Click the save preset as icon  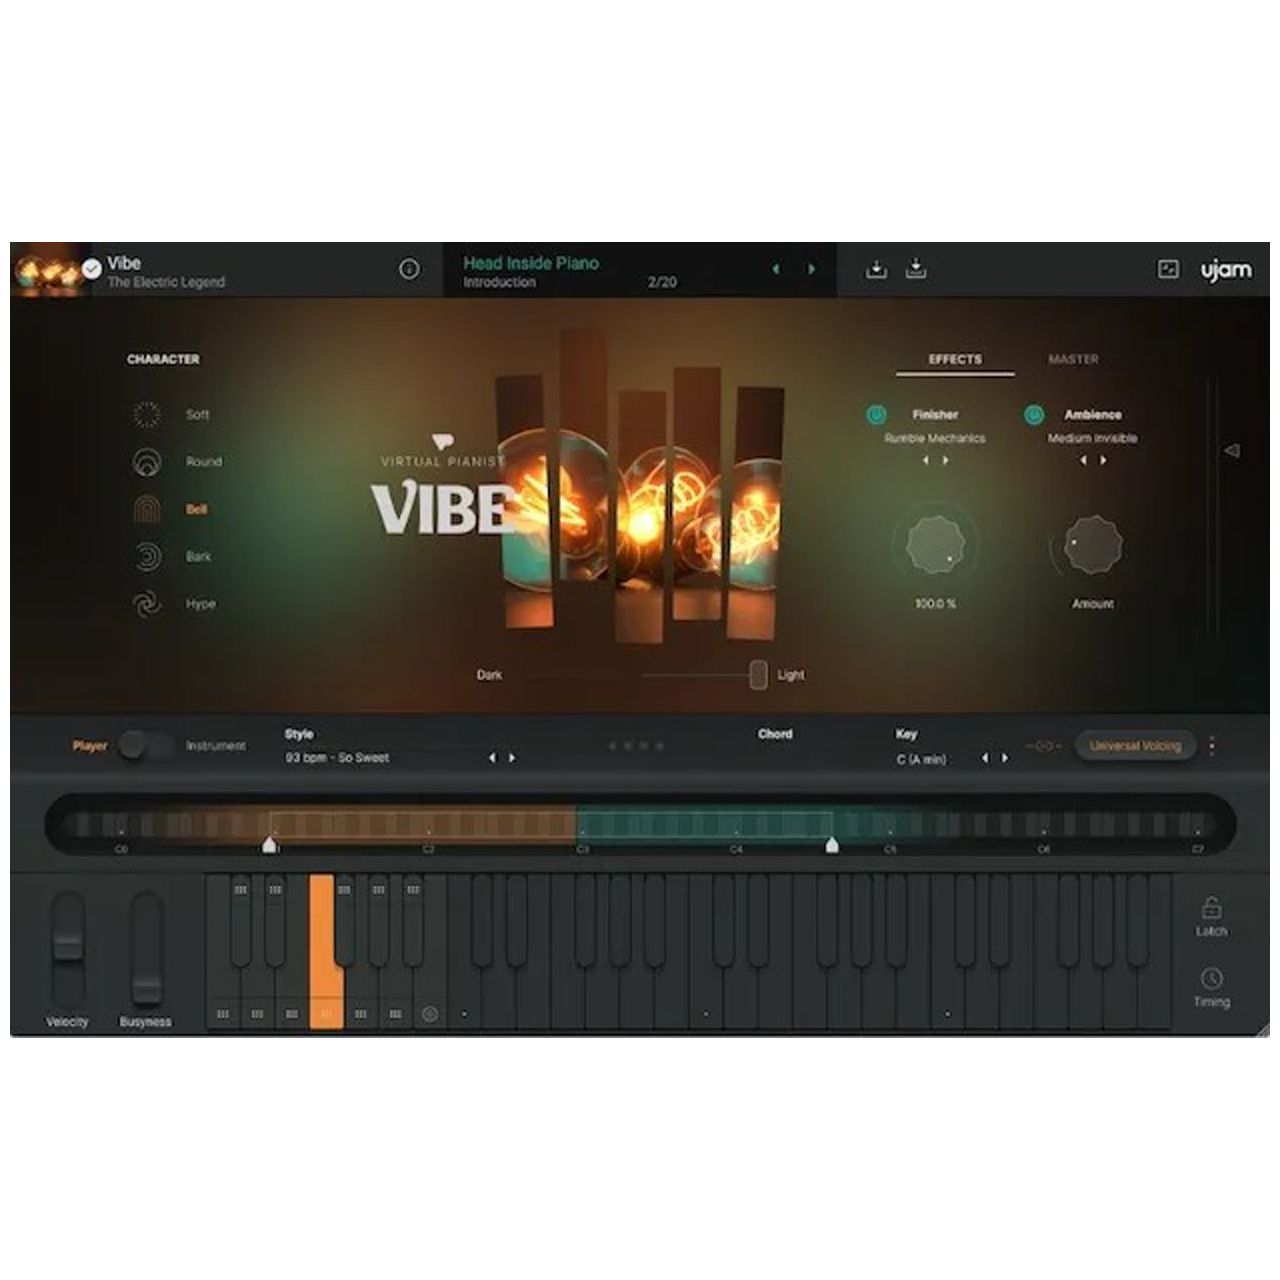(x=916, y=269)
